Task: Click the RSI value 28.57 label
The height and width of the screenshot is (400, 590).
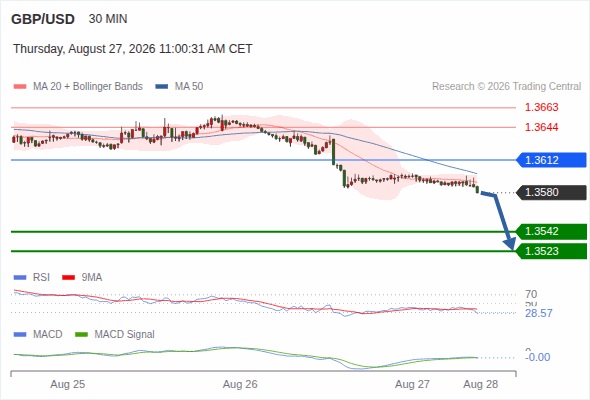Action: tap(538, 313)
